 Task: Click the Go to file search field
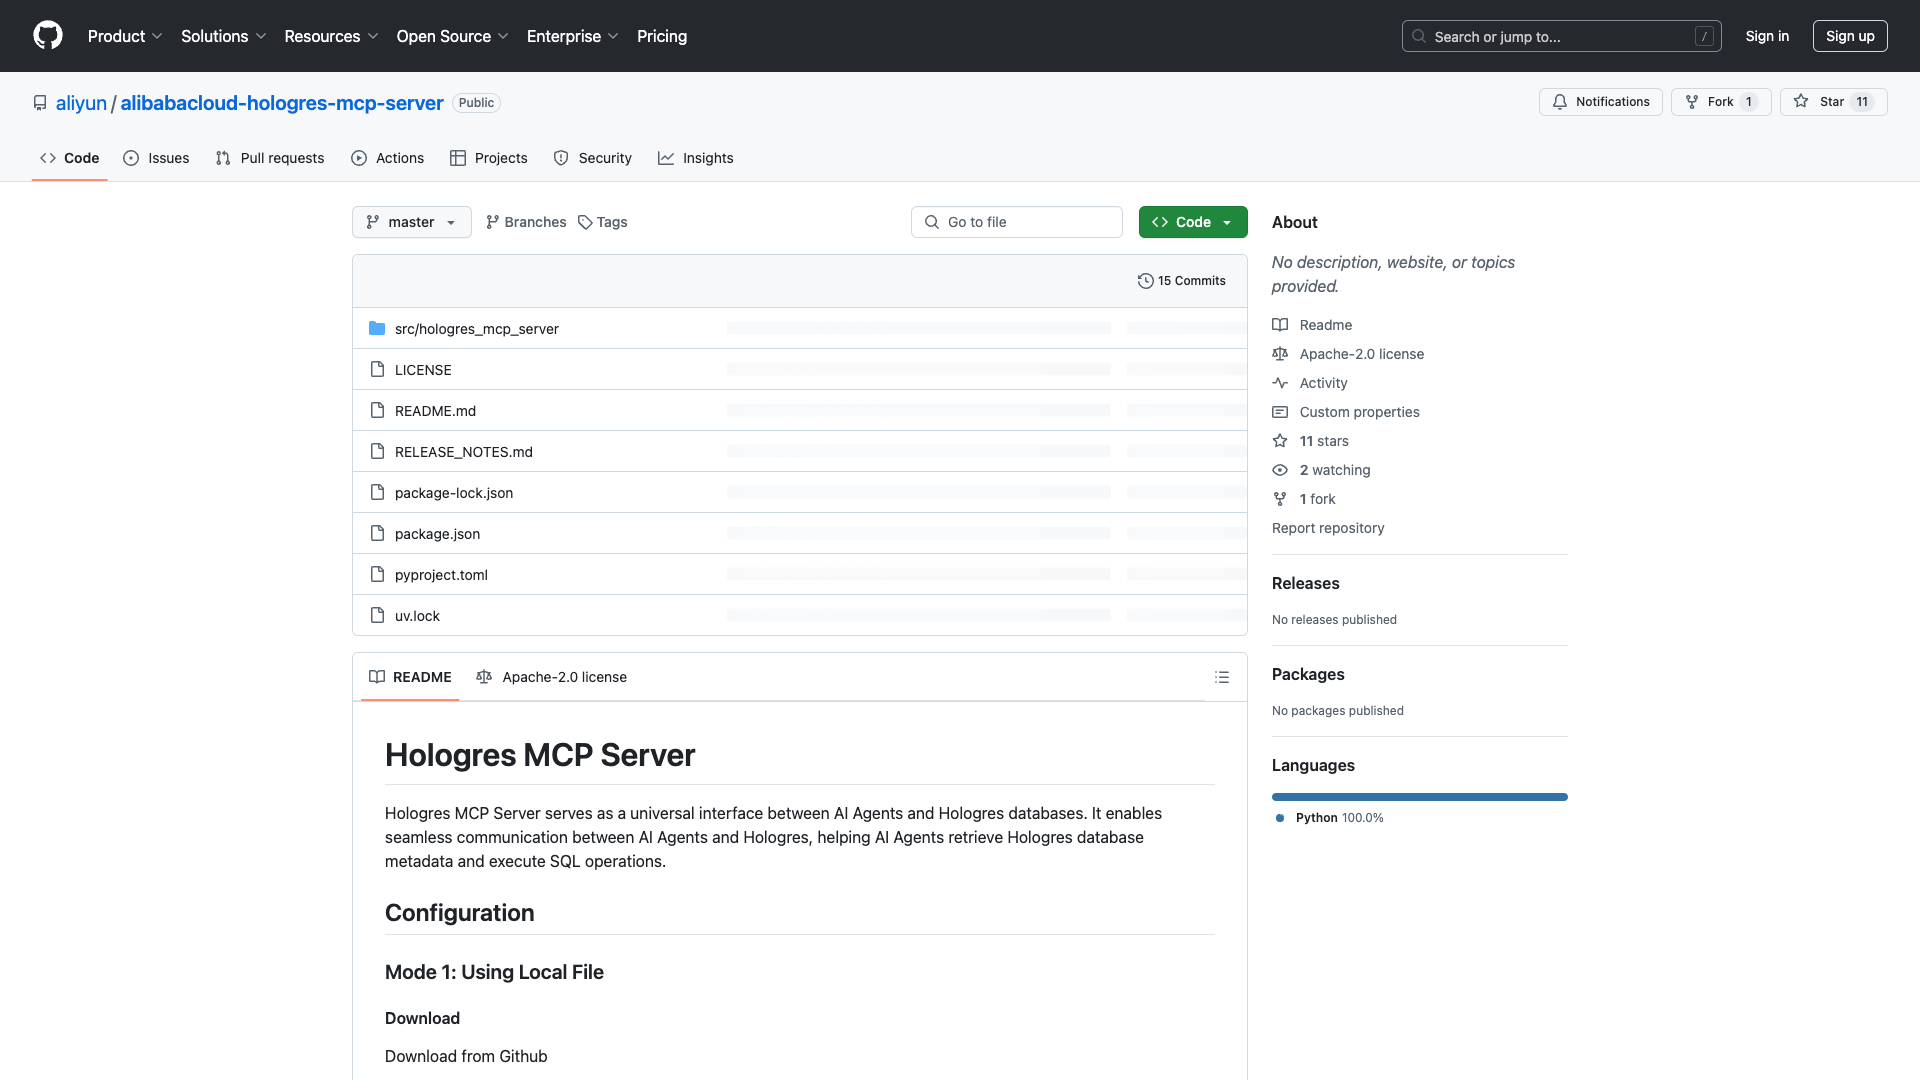click(x=1016, y=222)
